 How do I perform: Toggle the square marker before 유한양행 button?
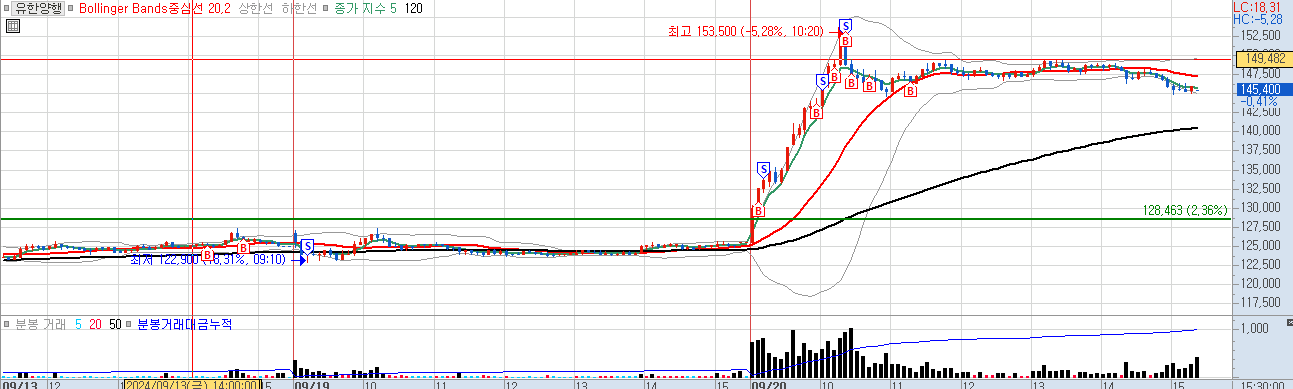(6, 8)
